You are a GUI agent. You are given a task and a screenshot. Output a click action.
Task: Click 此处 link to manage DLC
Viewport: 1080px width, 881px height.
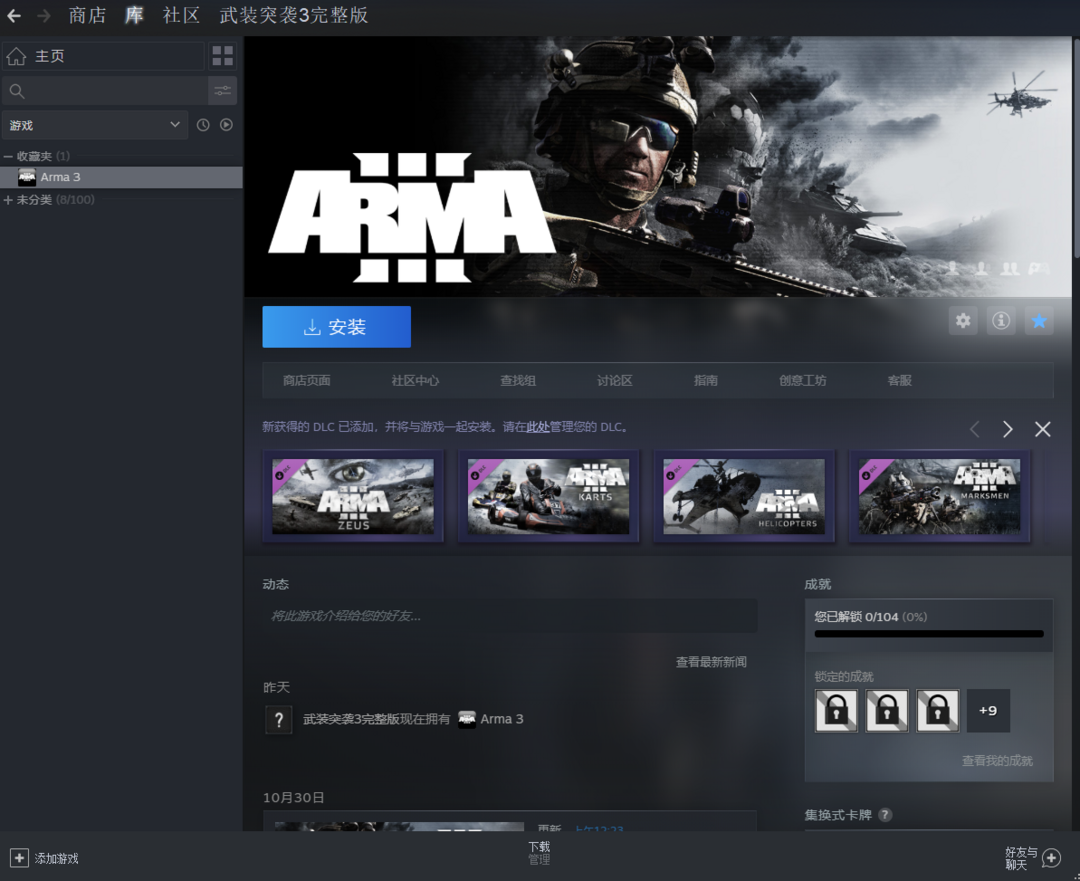pyautogui.click(x=538, y=427)
